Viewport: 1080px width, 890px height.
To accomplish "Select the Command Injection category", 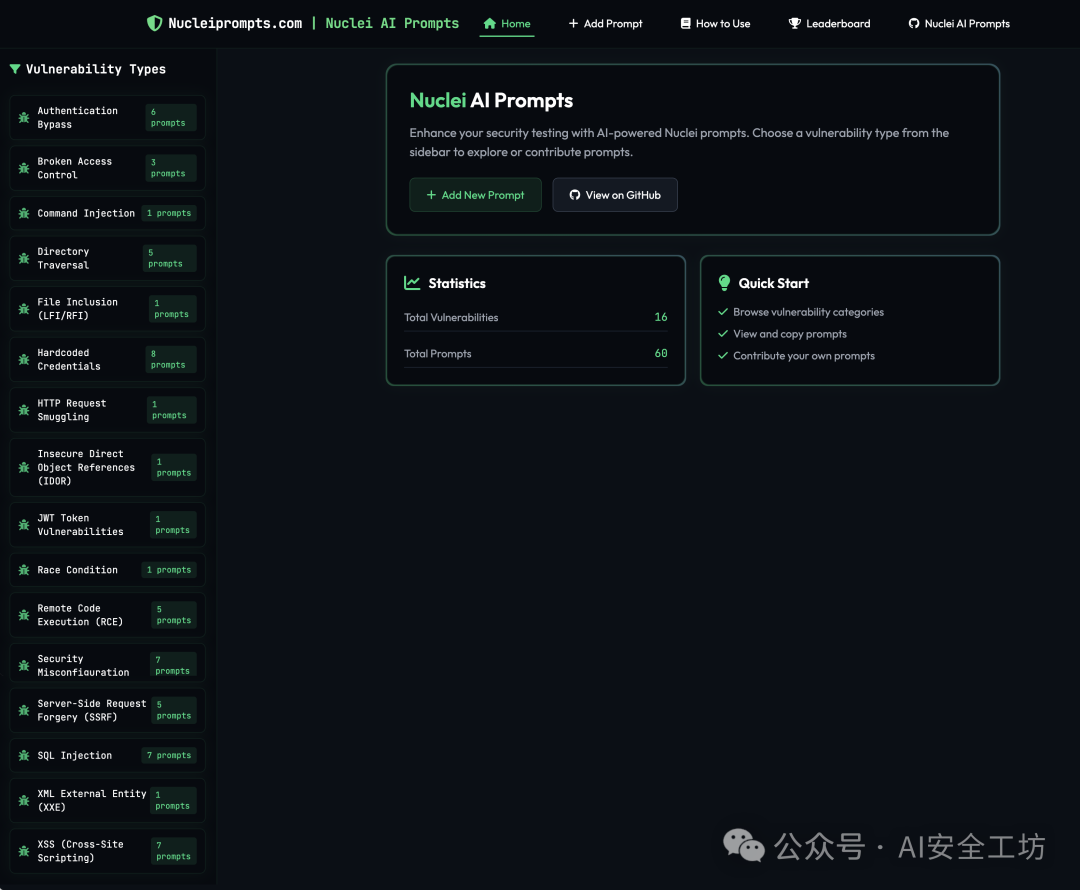I will tap(107, 214).
